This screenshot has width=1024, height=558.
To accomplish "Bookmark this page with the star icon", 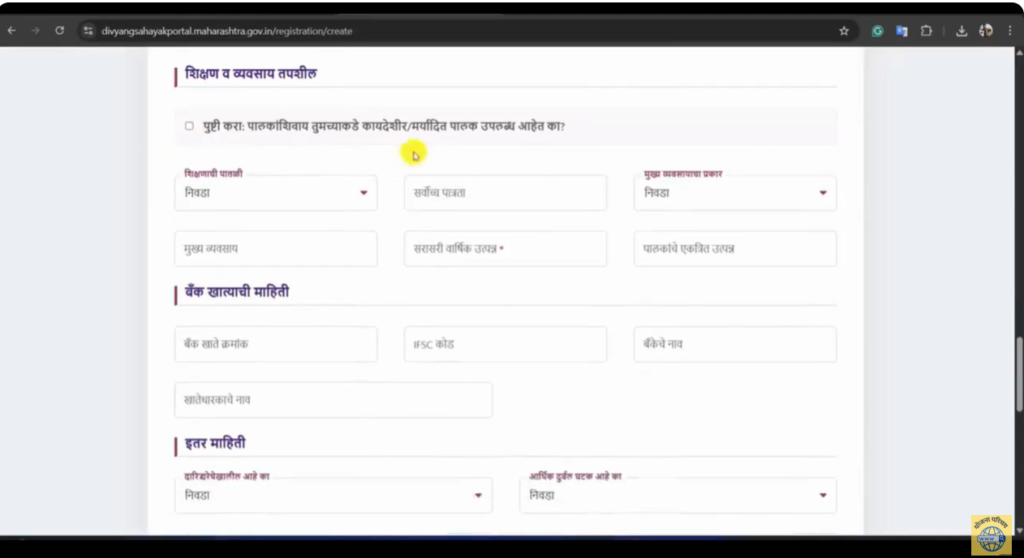I will (844, 31).
